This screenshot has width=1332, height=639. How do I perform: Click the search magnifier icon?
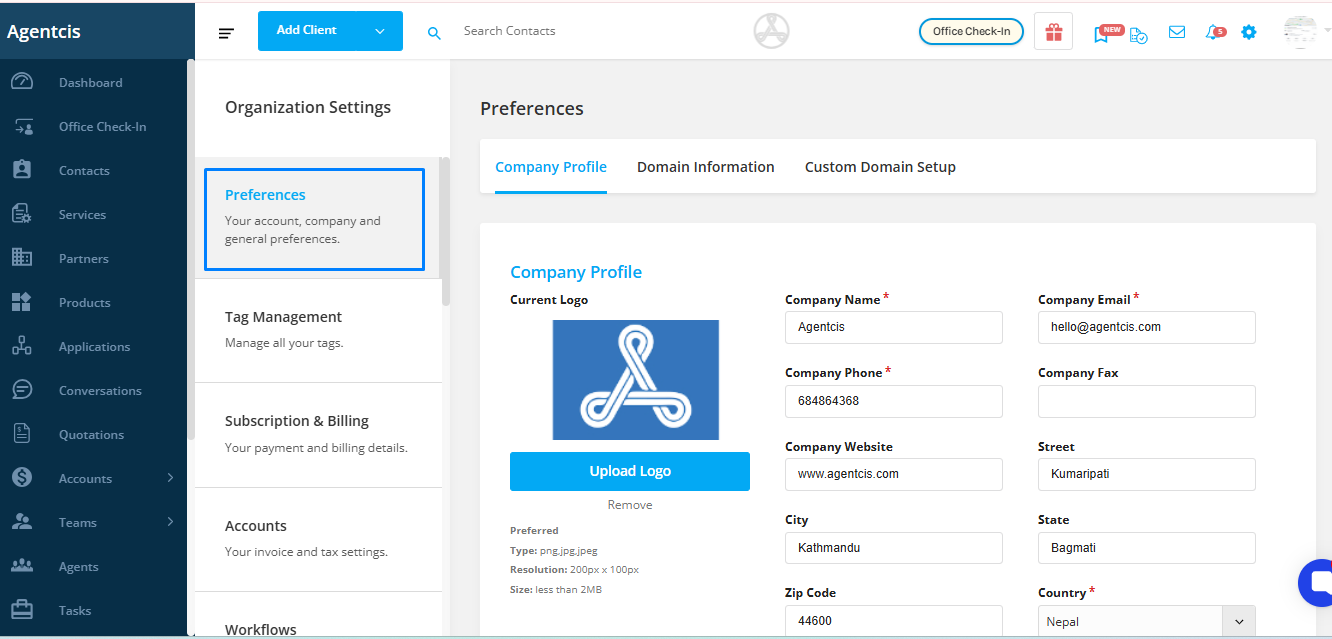tap(434, 33)
